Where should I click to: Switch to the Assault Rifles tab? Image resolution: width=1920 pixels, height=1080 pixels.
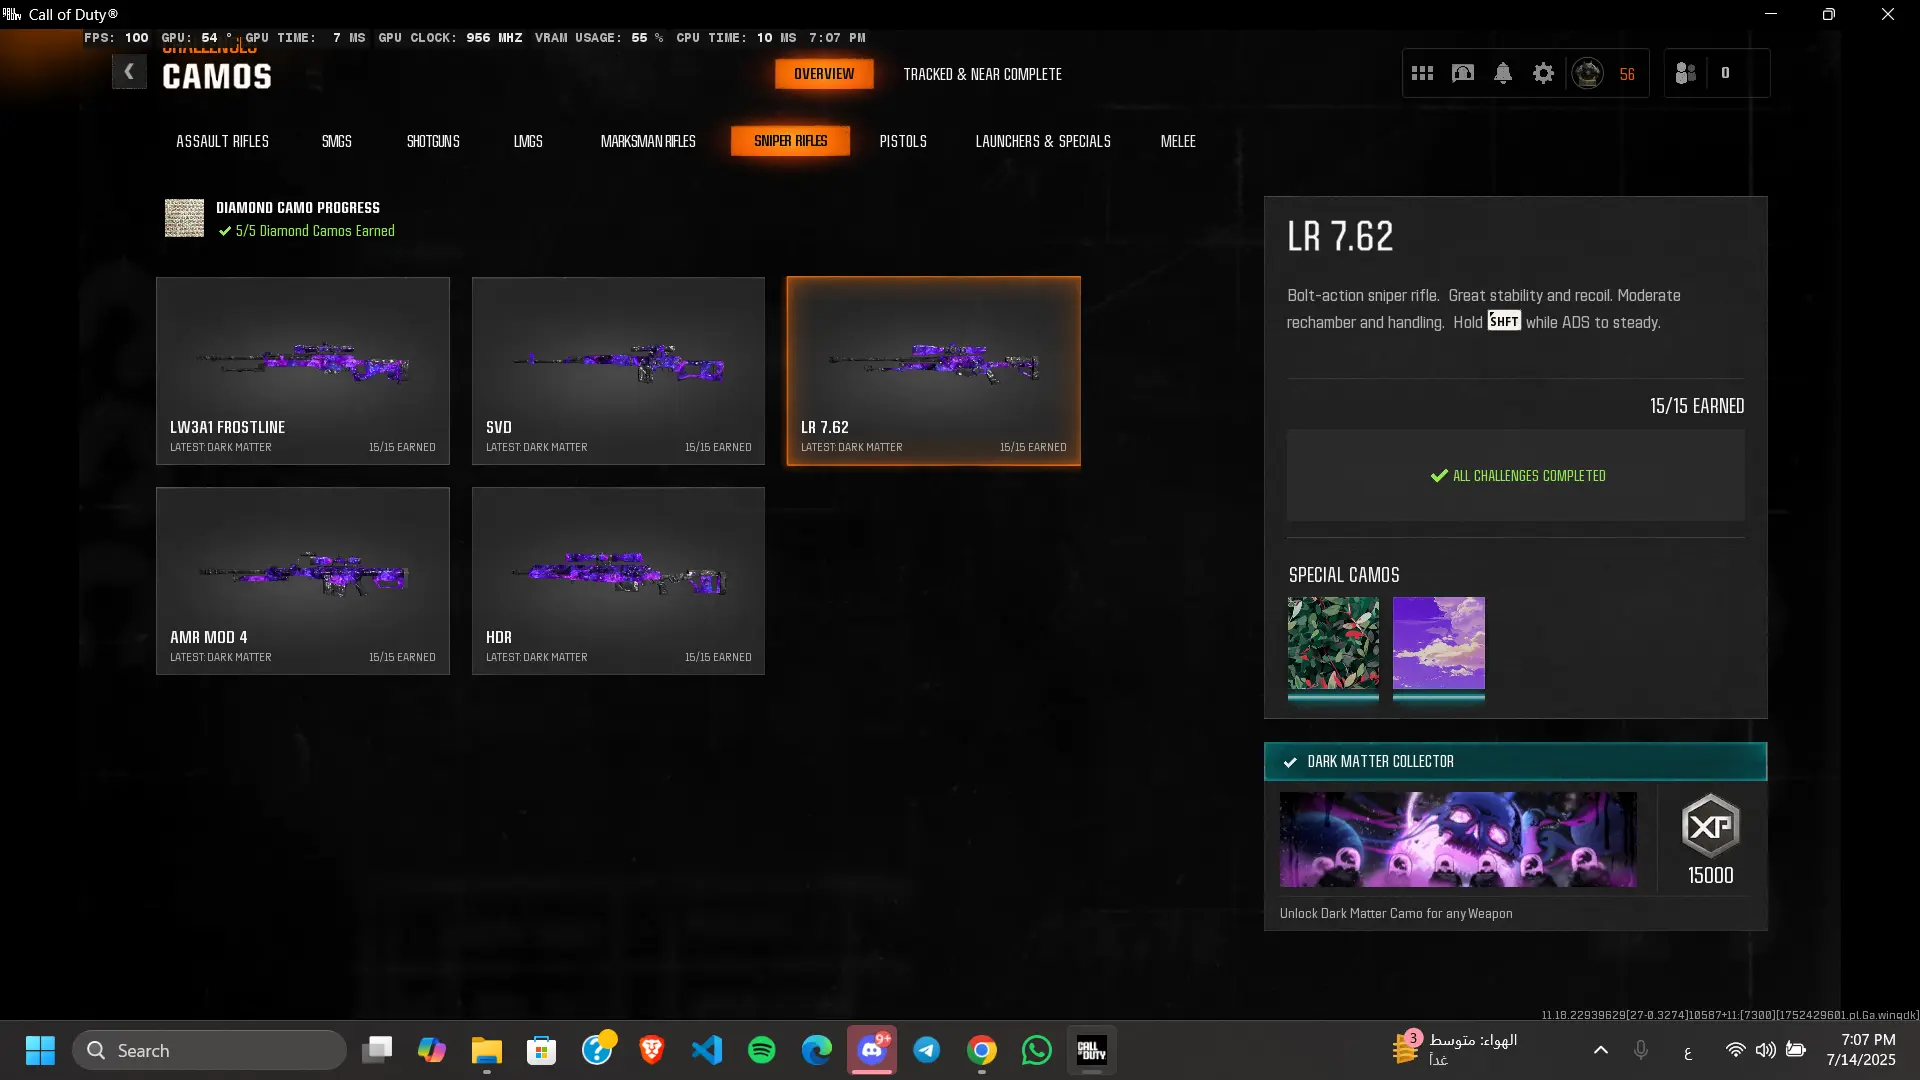click(222, 141)
